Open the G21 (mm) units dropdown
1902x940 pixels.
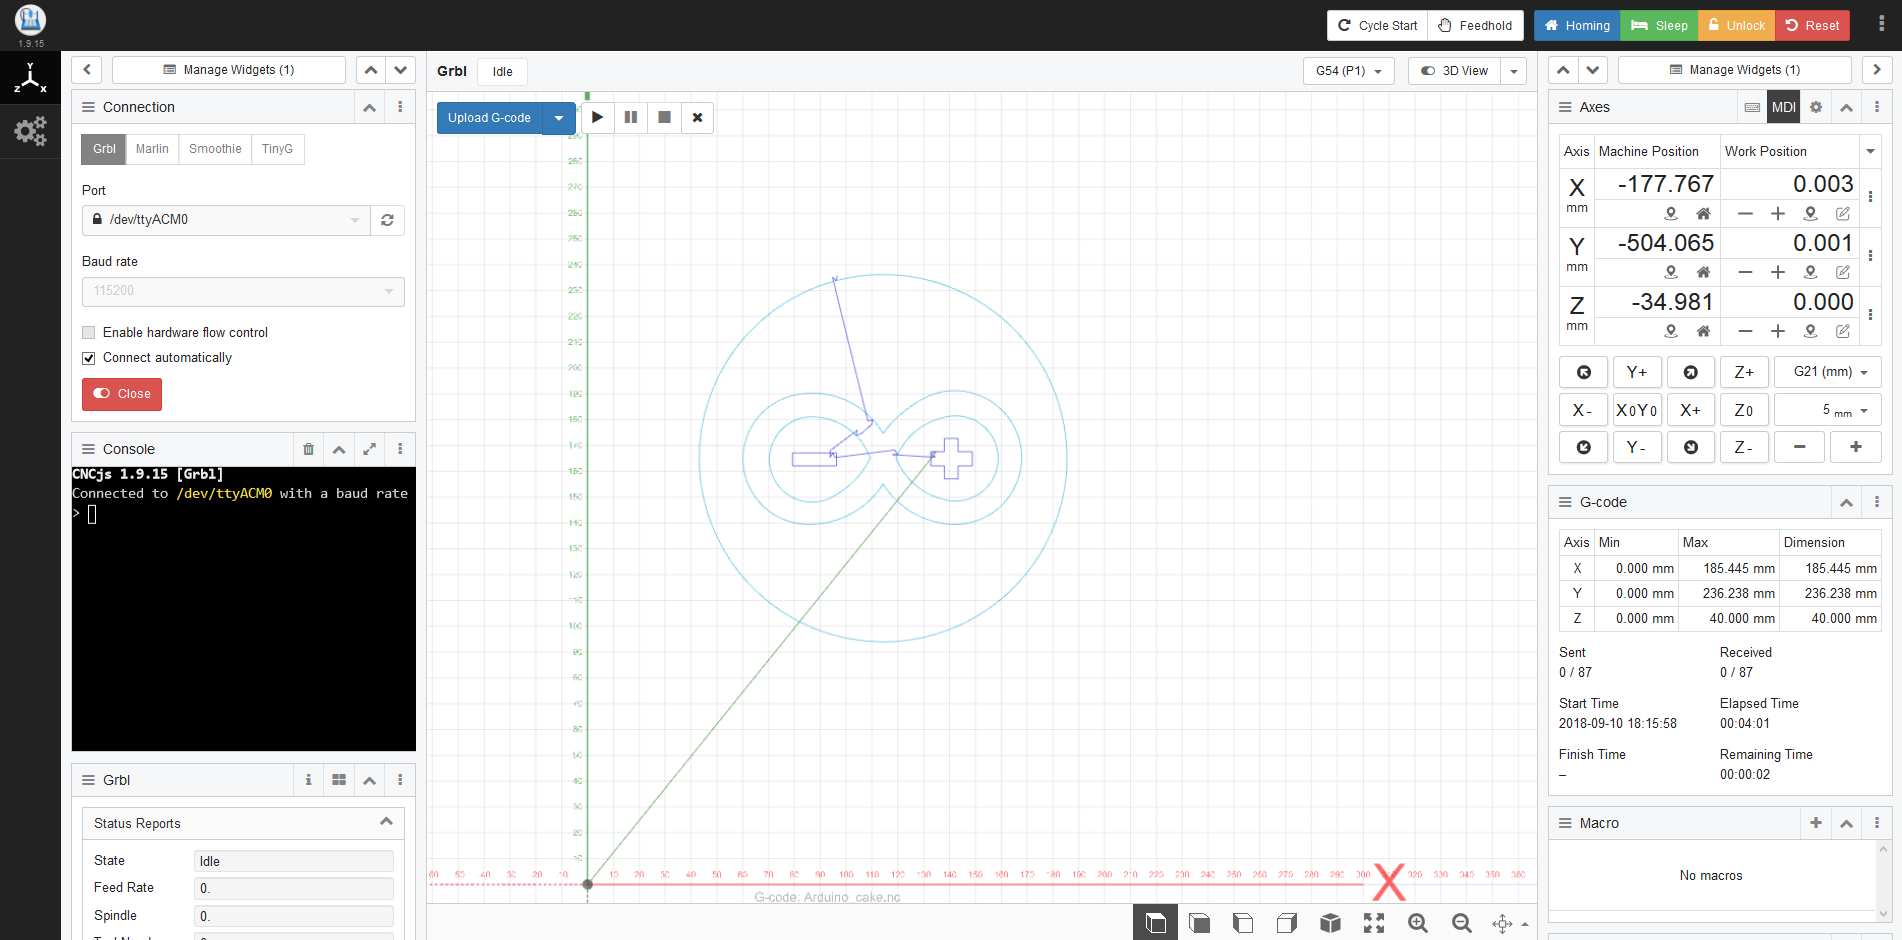point(1828,372)
